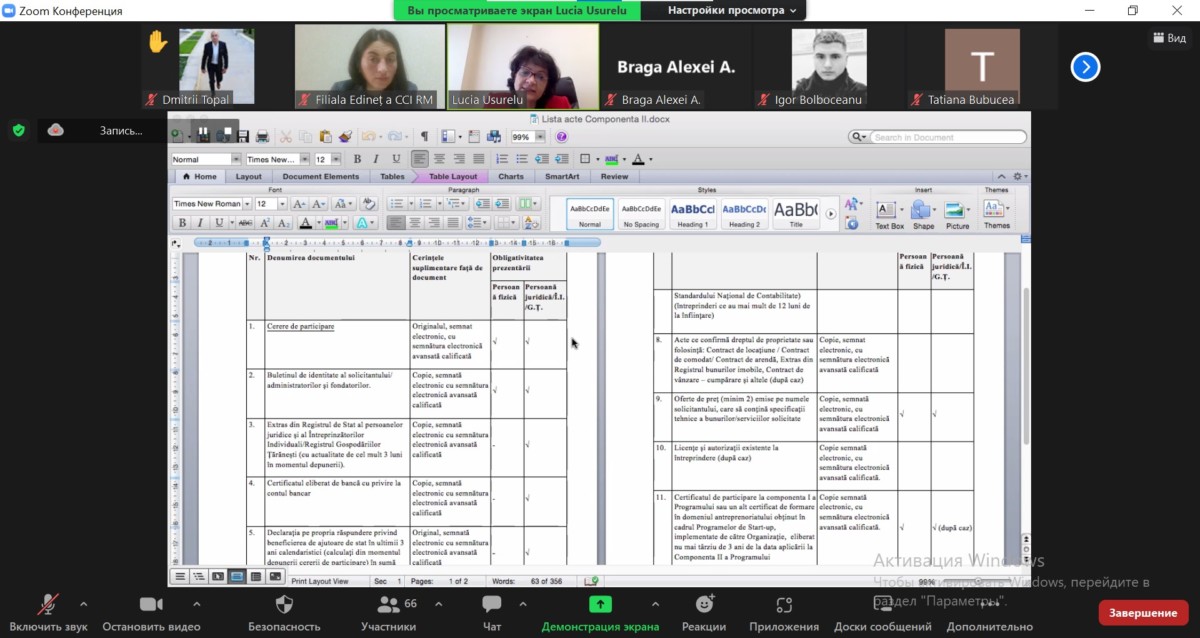Open the Table Layout ribbon tab
This screenshot has width=1200, height=638.
(x=453, y=177)
